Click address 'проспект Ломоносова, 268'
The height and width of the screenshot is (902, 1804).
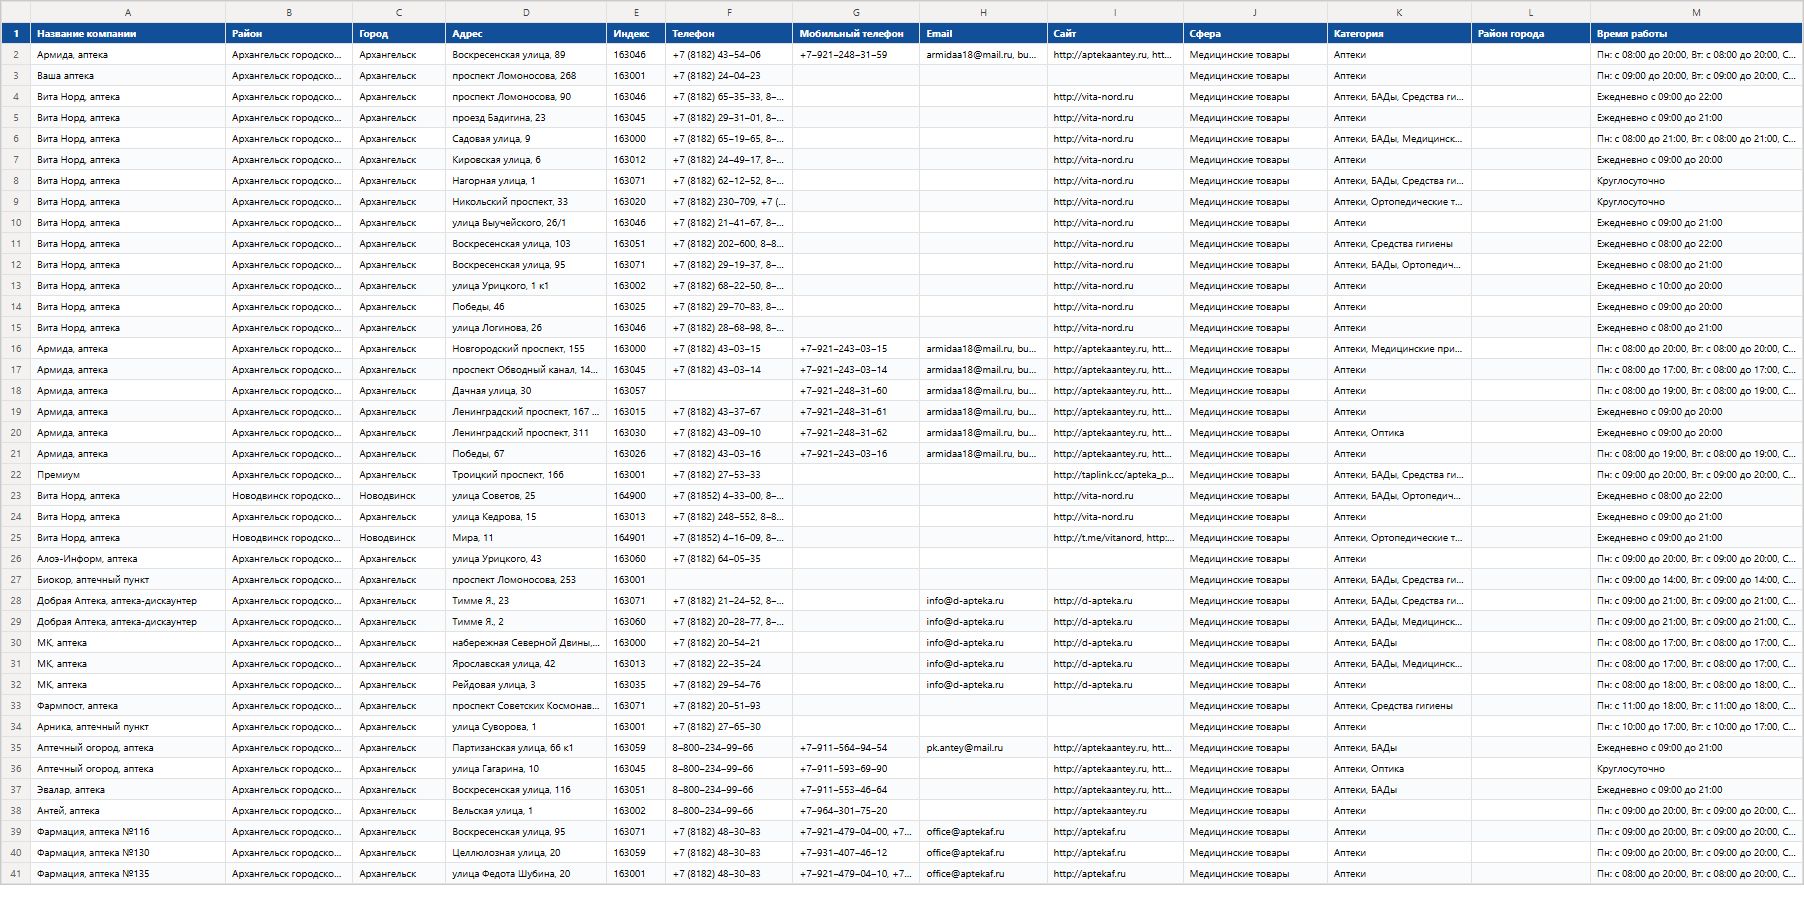[x=526, y=76]
